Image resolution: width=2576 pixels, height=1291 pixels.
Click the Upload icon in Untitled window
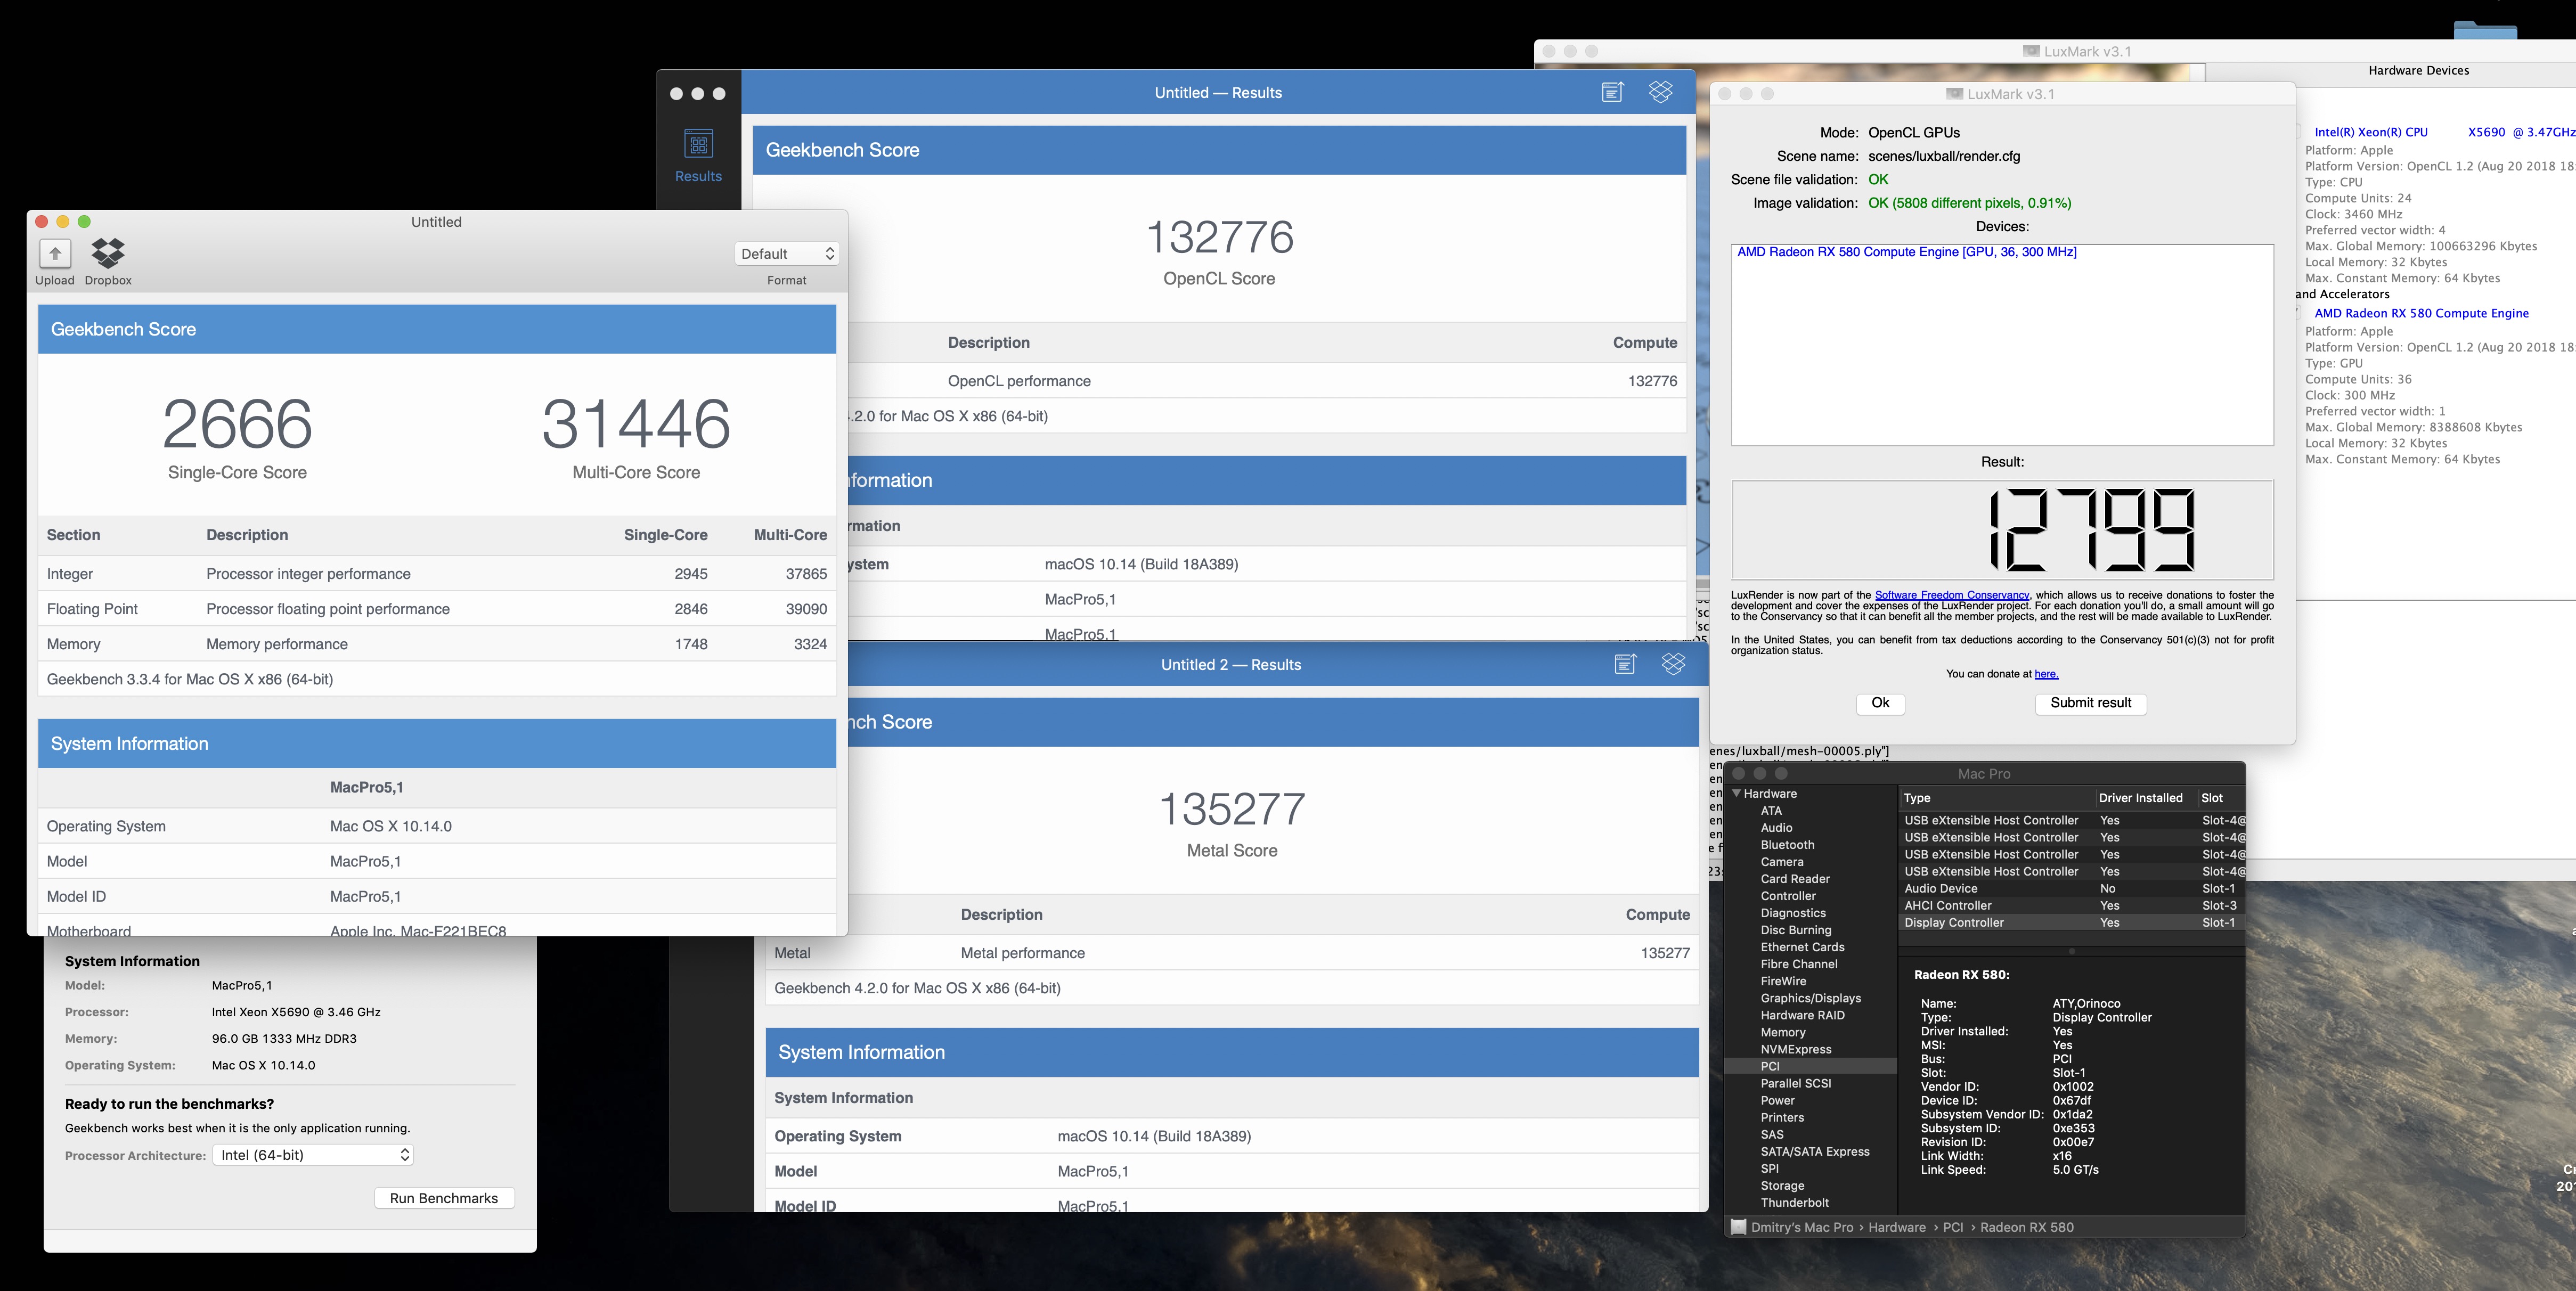pyautogui.click(x=55, y=253)
